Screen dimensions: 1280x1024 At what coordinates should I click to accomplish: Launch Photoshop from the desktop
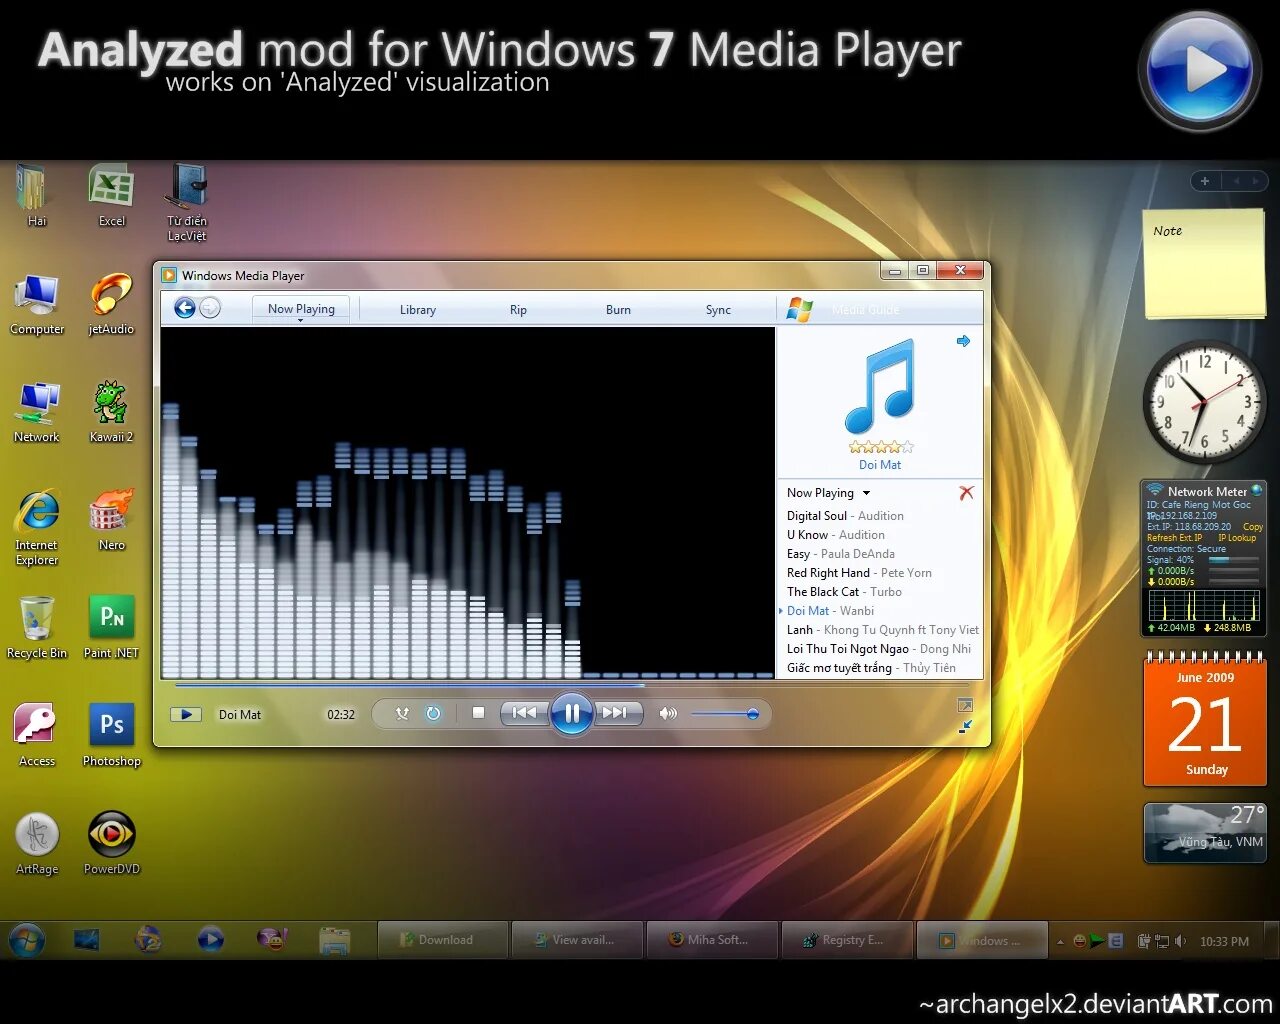(111, 736)
